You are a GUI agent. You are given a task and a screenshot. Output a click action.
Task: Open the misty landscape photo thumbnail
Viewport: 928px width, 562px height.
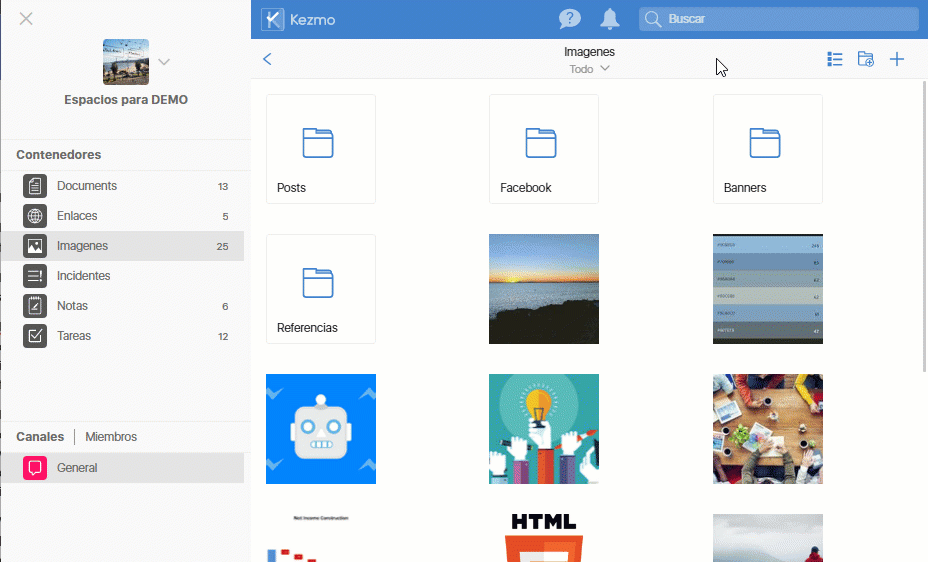tap(768, 538)
